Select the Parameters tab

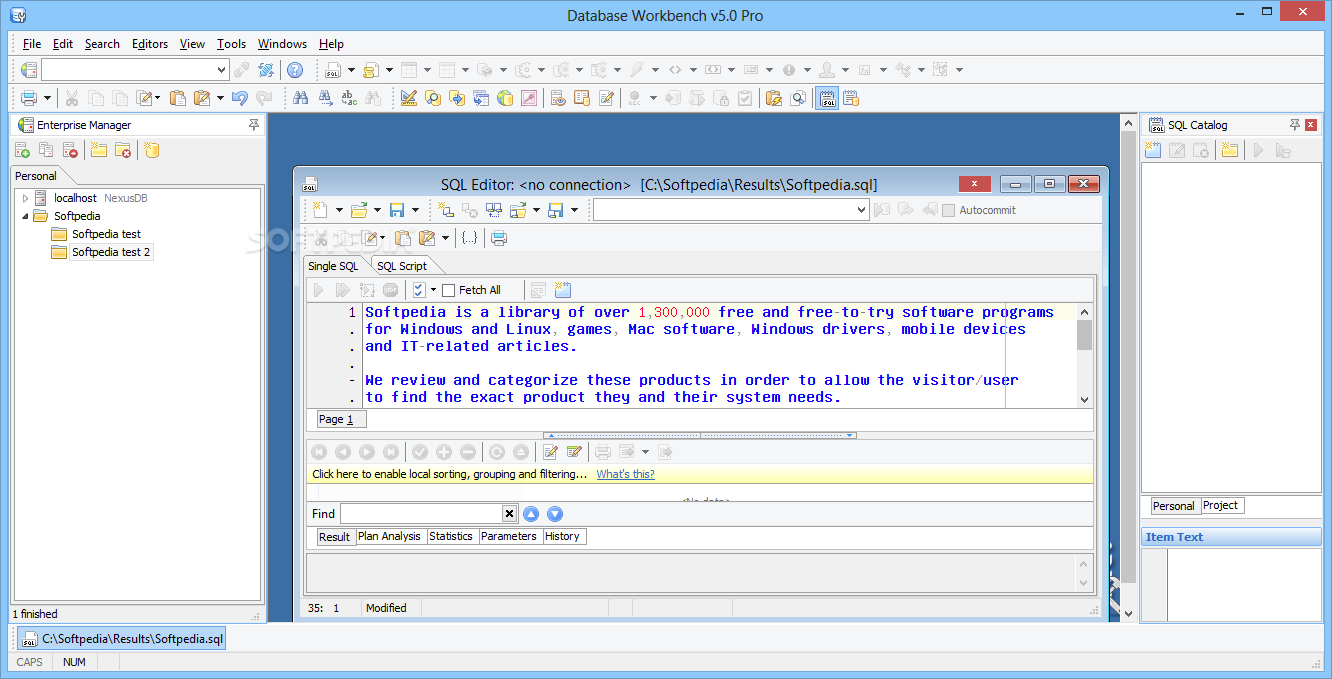pos(509,536)
